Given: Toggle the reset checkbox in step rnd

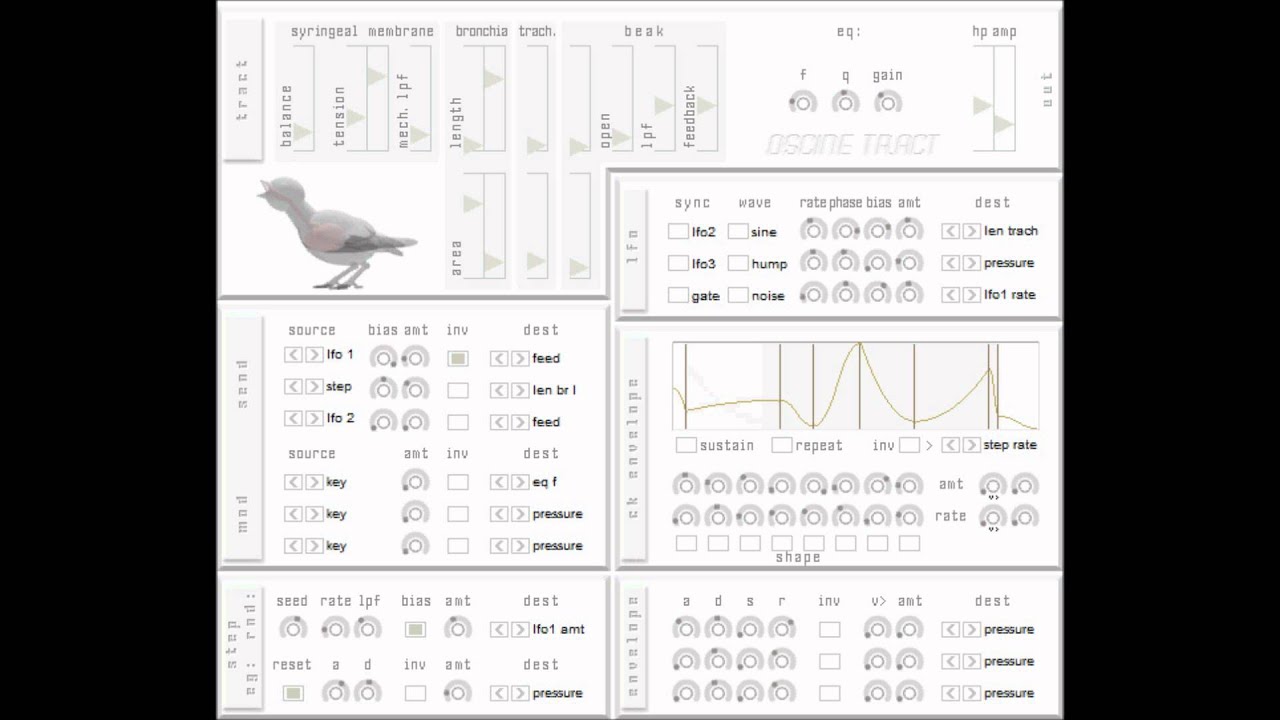Looking at the screenshot, I should click(x=292, y=693).
